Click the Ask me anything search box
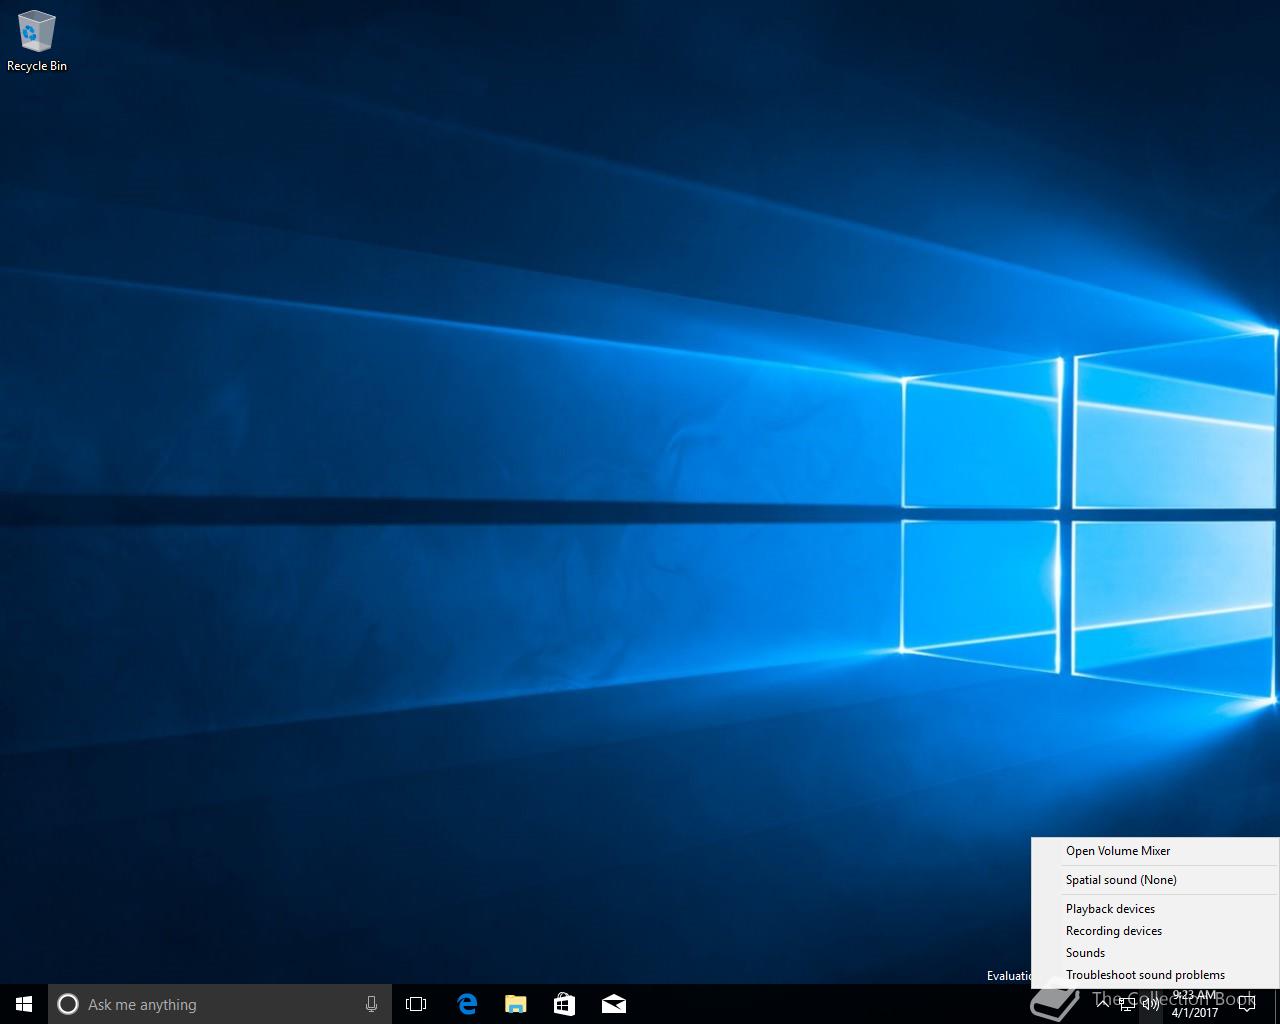The height and width of the screenshot is (1024, 1280). 219,1004
